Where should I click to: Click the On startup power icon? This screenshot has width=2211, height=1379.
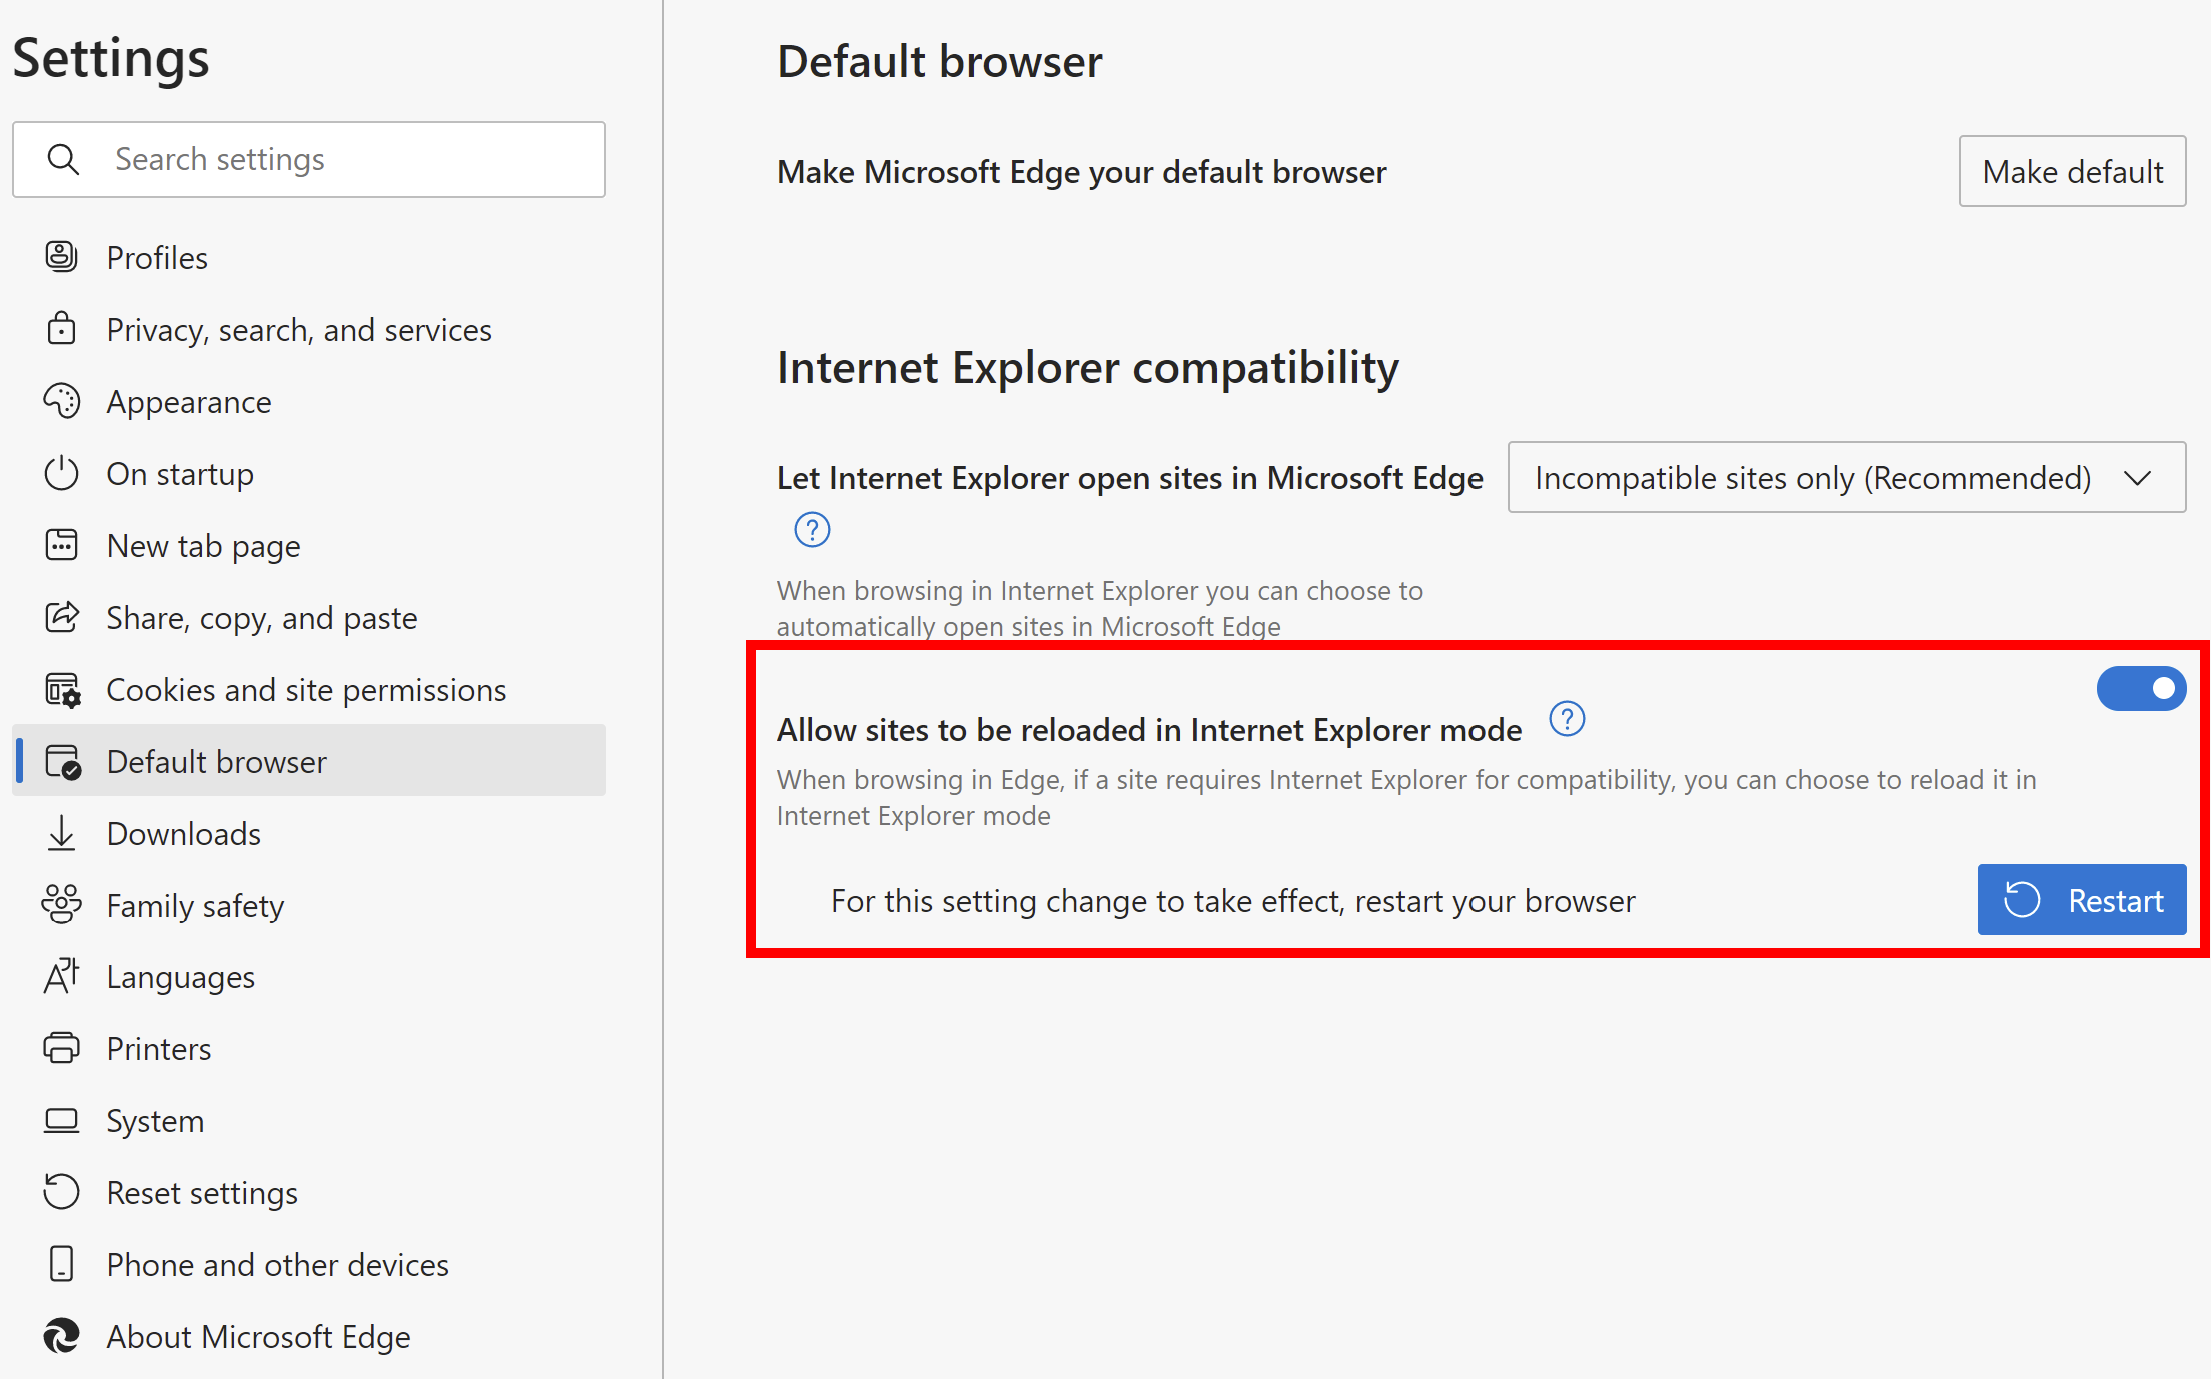[x=61, y=473]
